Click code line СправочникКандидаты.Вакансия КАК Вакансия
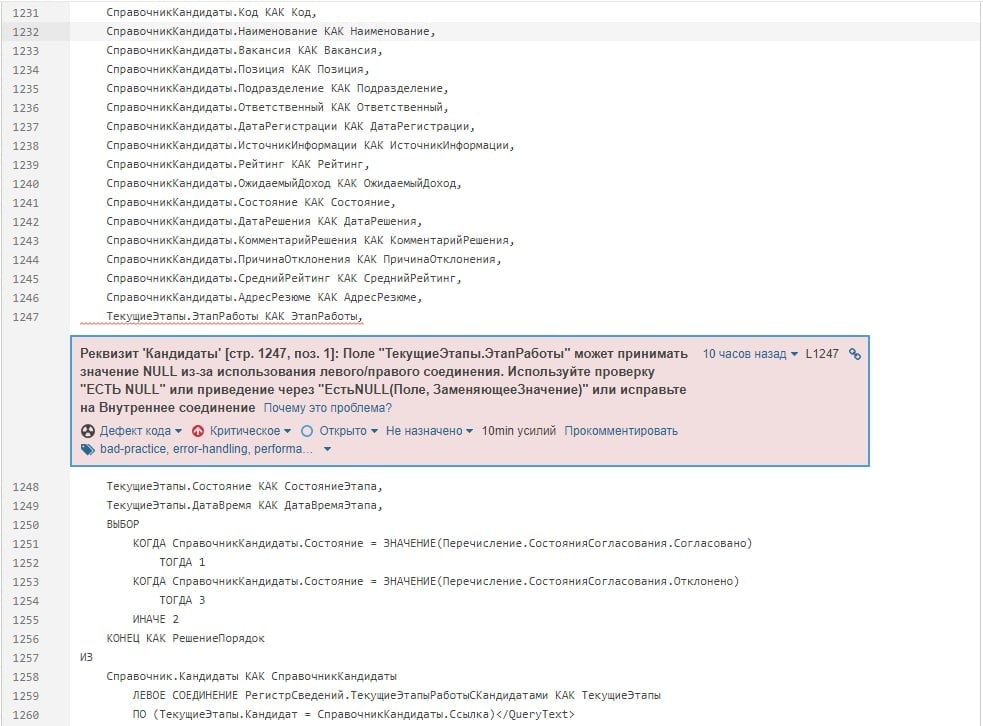Image resolution: width=983 pixels, height=726 pixels. coord(244,50)
